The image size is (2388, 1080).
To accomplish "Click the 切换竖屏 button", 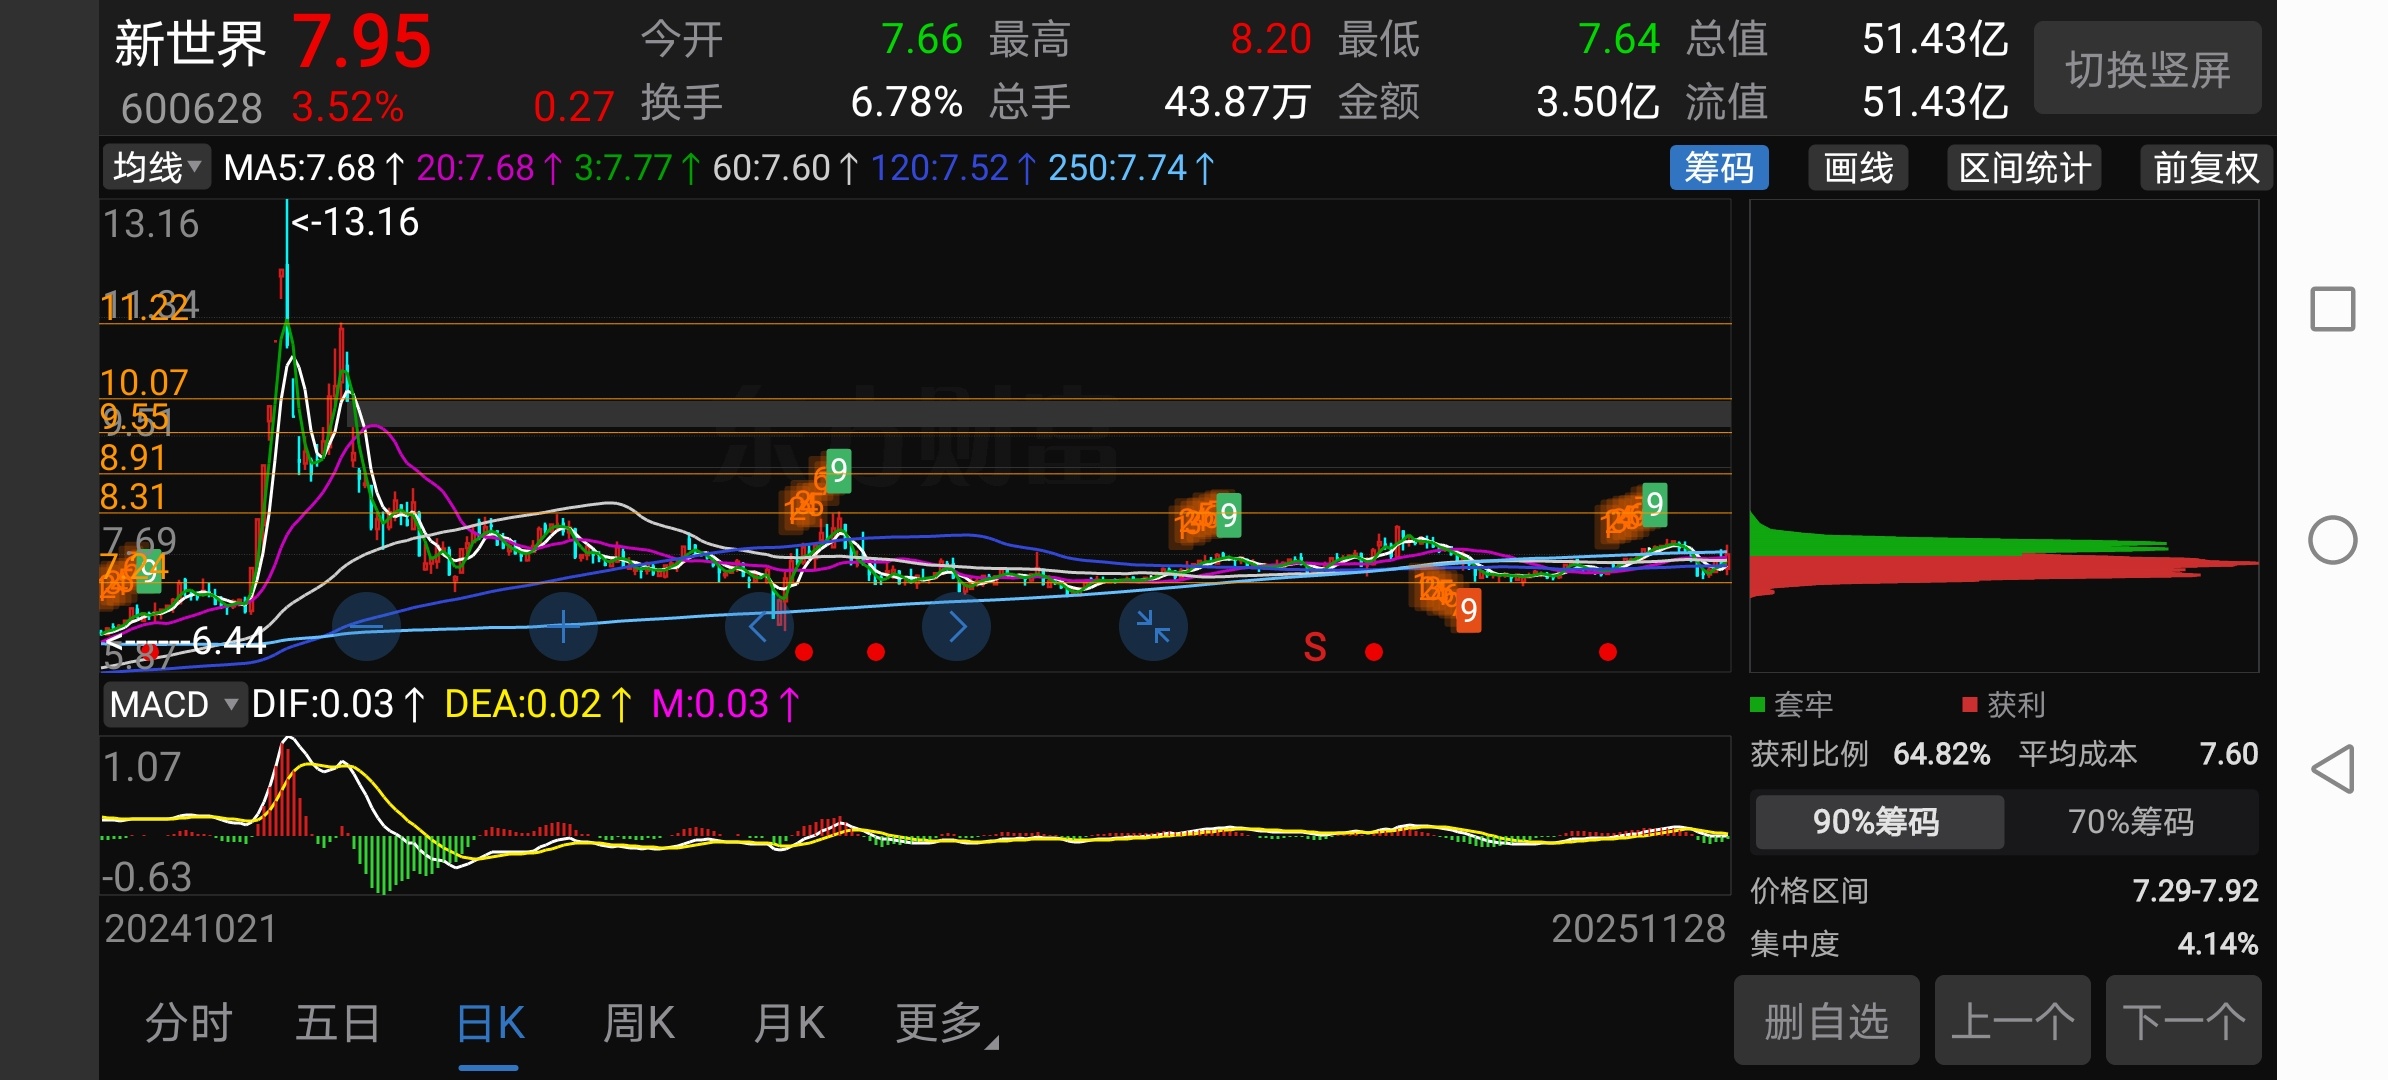I will pyautogui.click(x=2147, y=69).
